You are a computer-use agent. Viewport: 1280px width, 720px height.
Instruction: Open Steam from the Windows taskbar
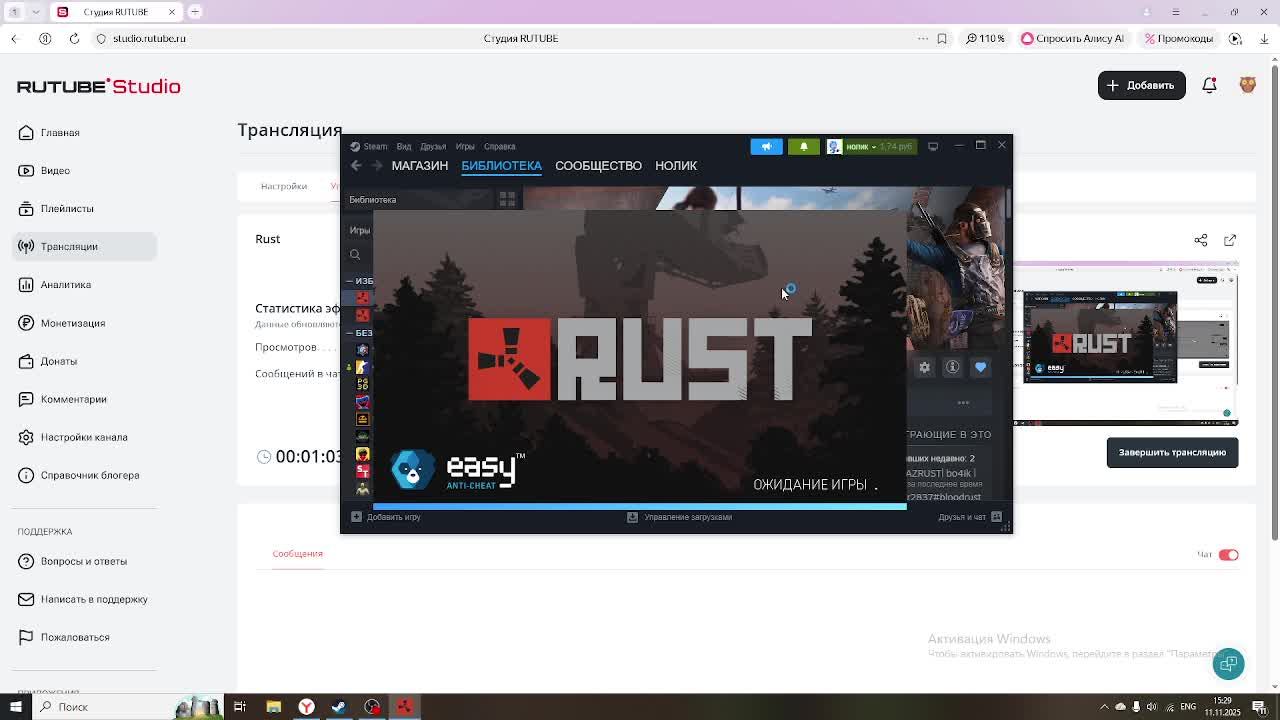[x=339, y=707]
